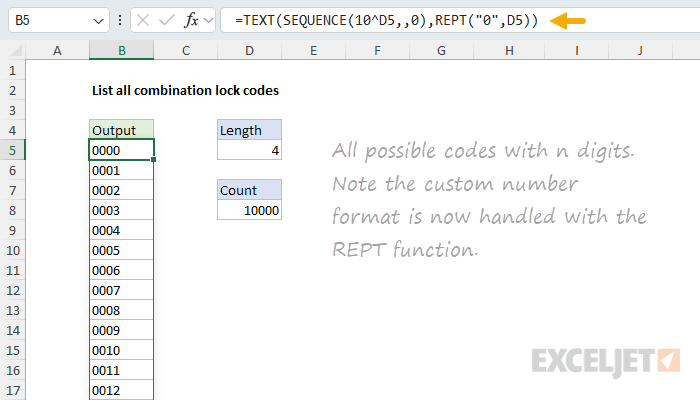Select column B header
The height and width of the screenshot is (400, 700).
121,50
